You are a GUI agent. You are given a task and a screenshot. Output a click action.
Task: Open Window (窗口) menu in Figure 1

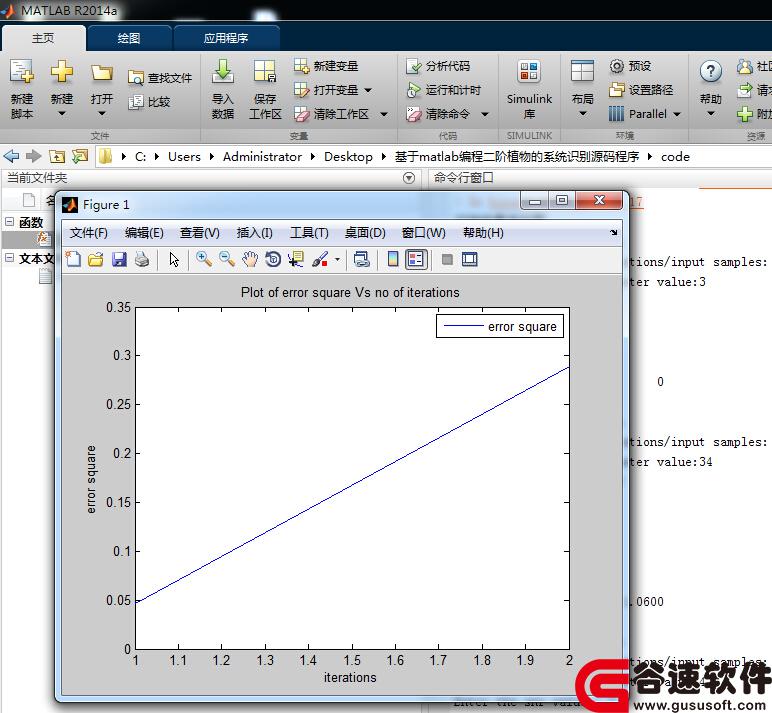pyautogui.click(x=423, y=232)
